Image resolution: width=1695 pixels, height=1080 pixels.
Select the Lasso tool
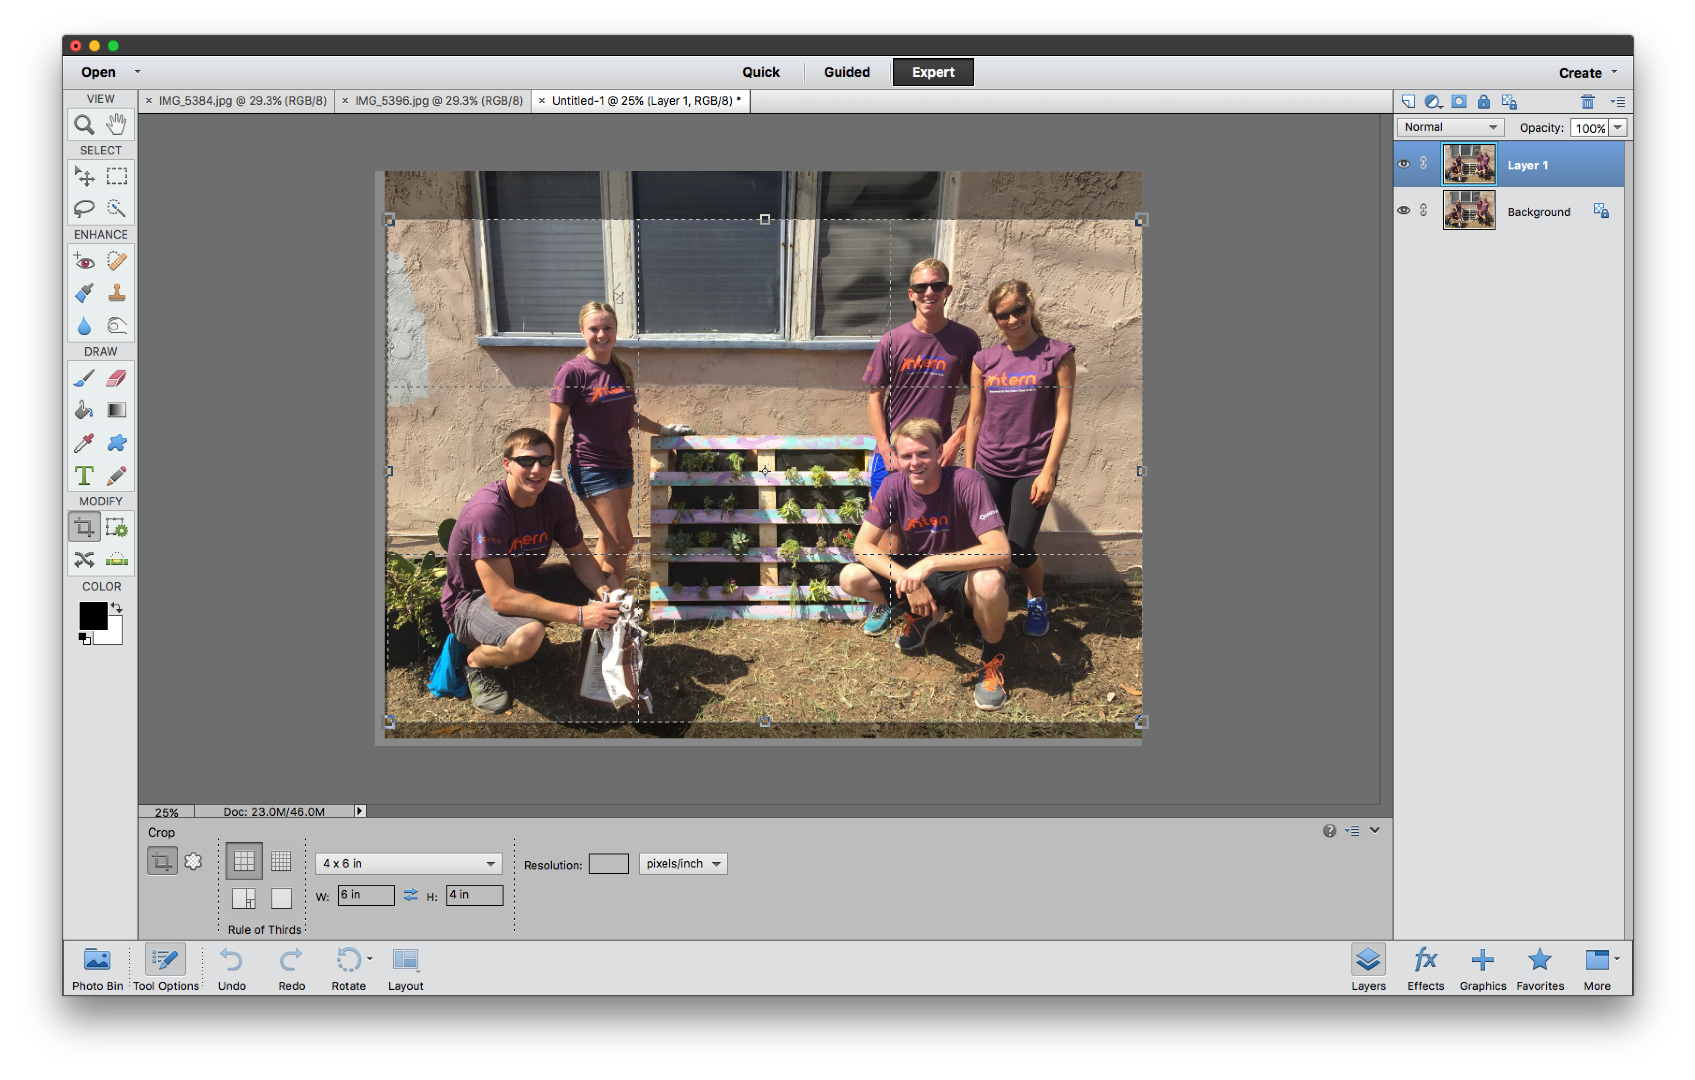[84, 208]
